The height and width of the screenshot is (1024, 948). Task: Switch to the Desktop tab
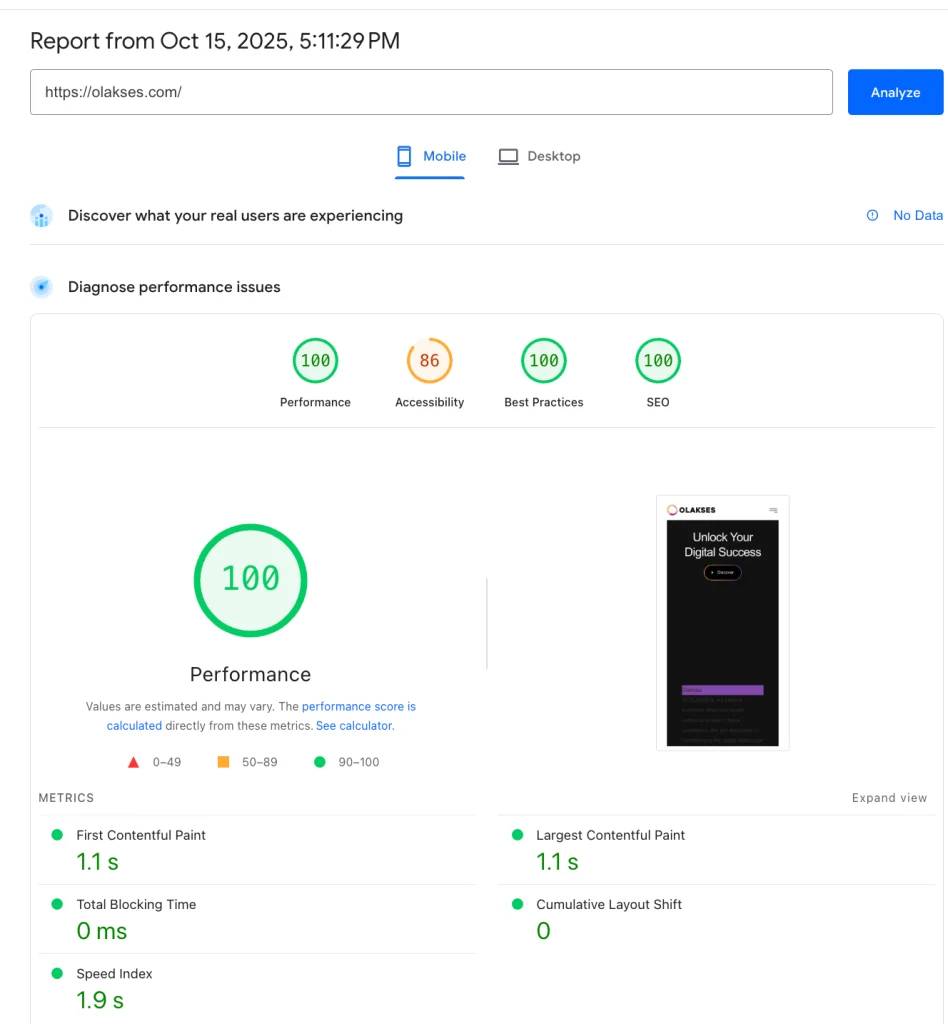coord(540,156)
